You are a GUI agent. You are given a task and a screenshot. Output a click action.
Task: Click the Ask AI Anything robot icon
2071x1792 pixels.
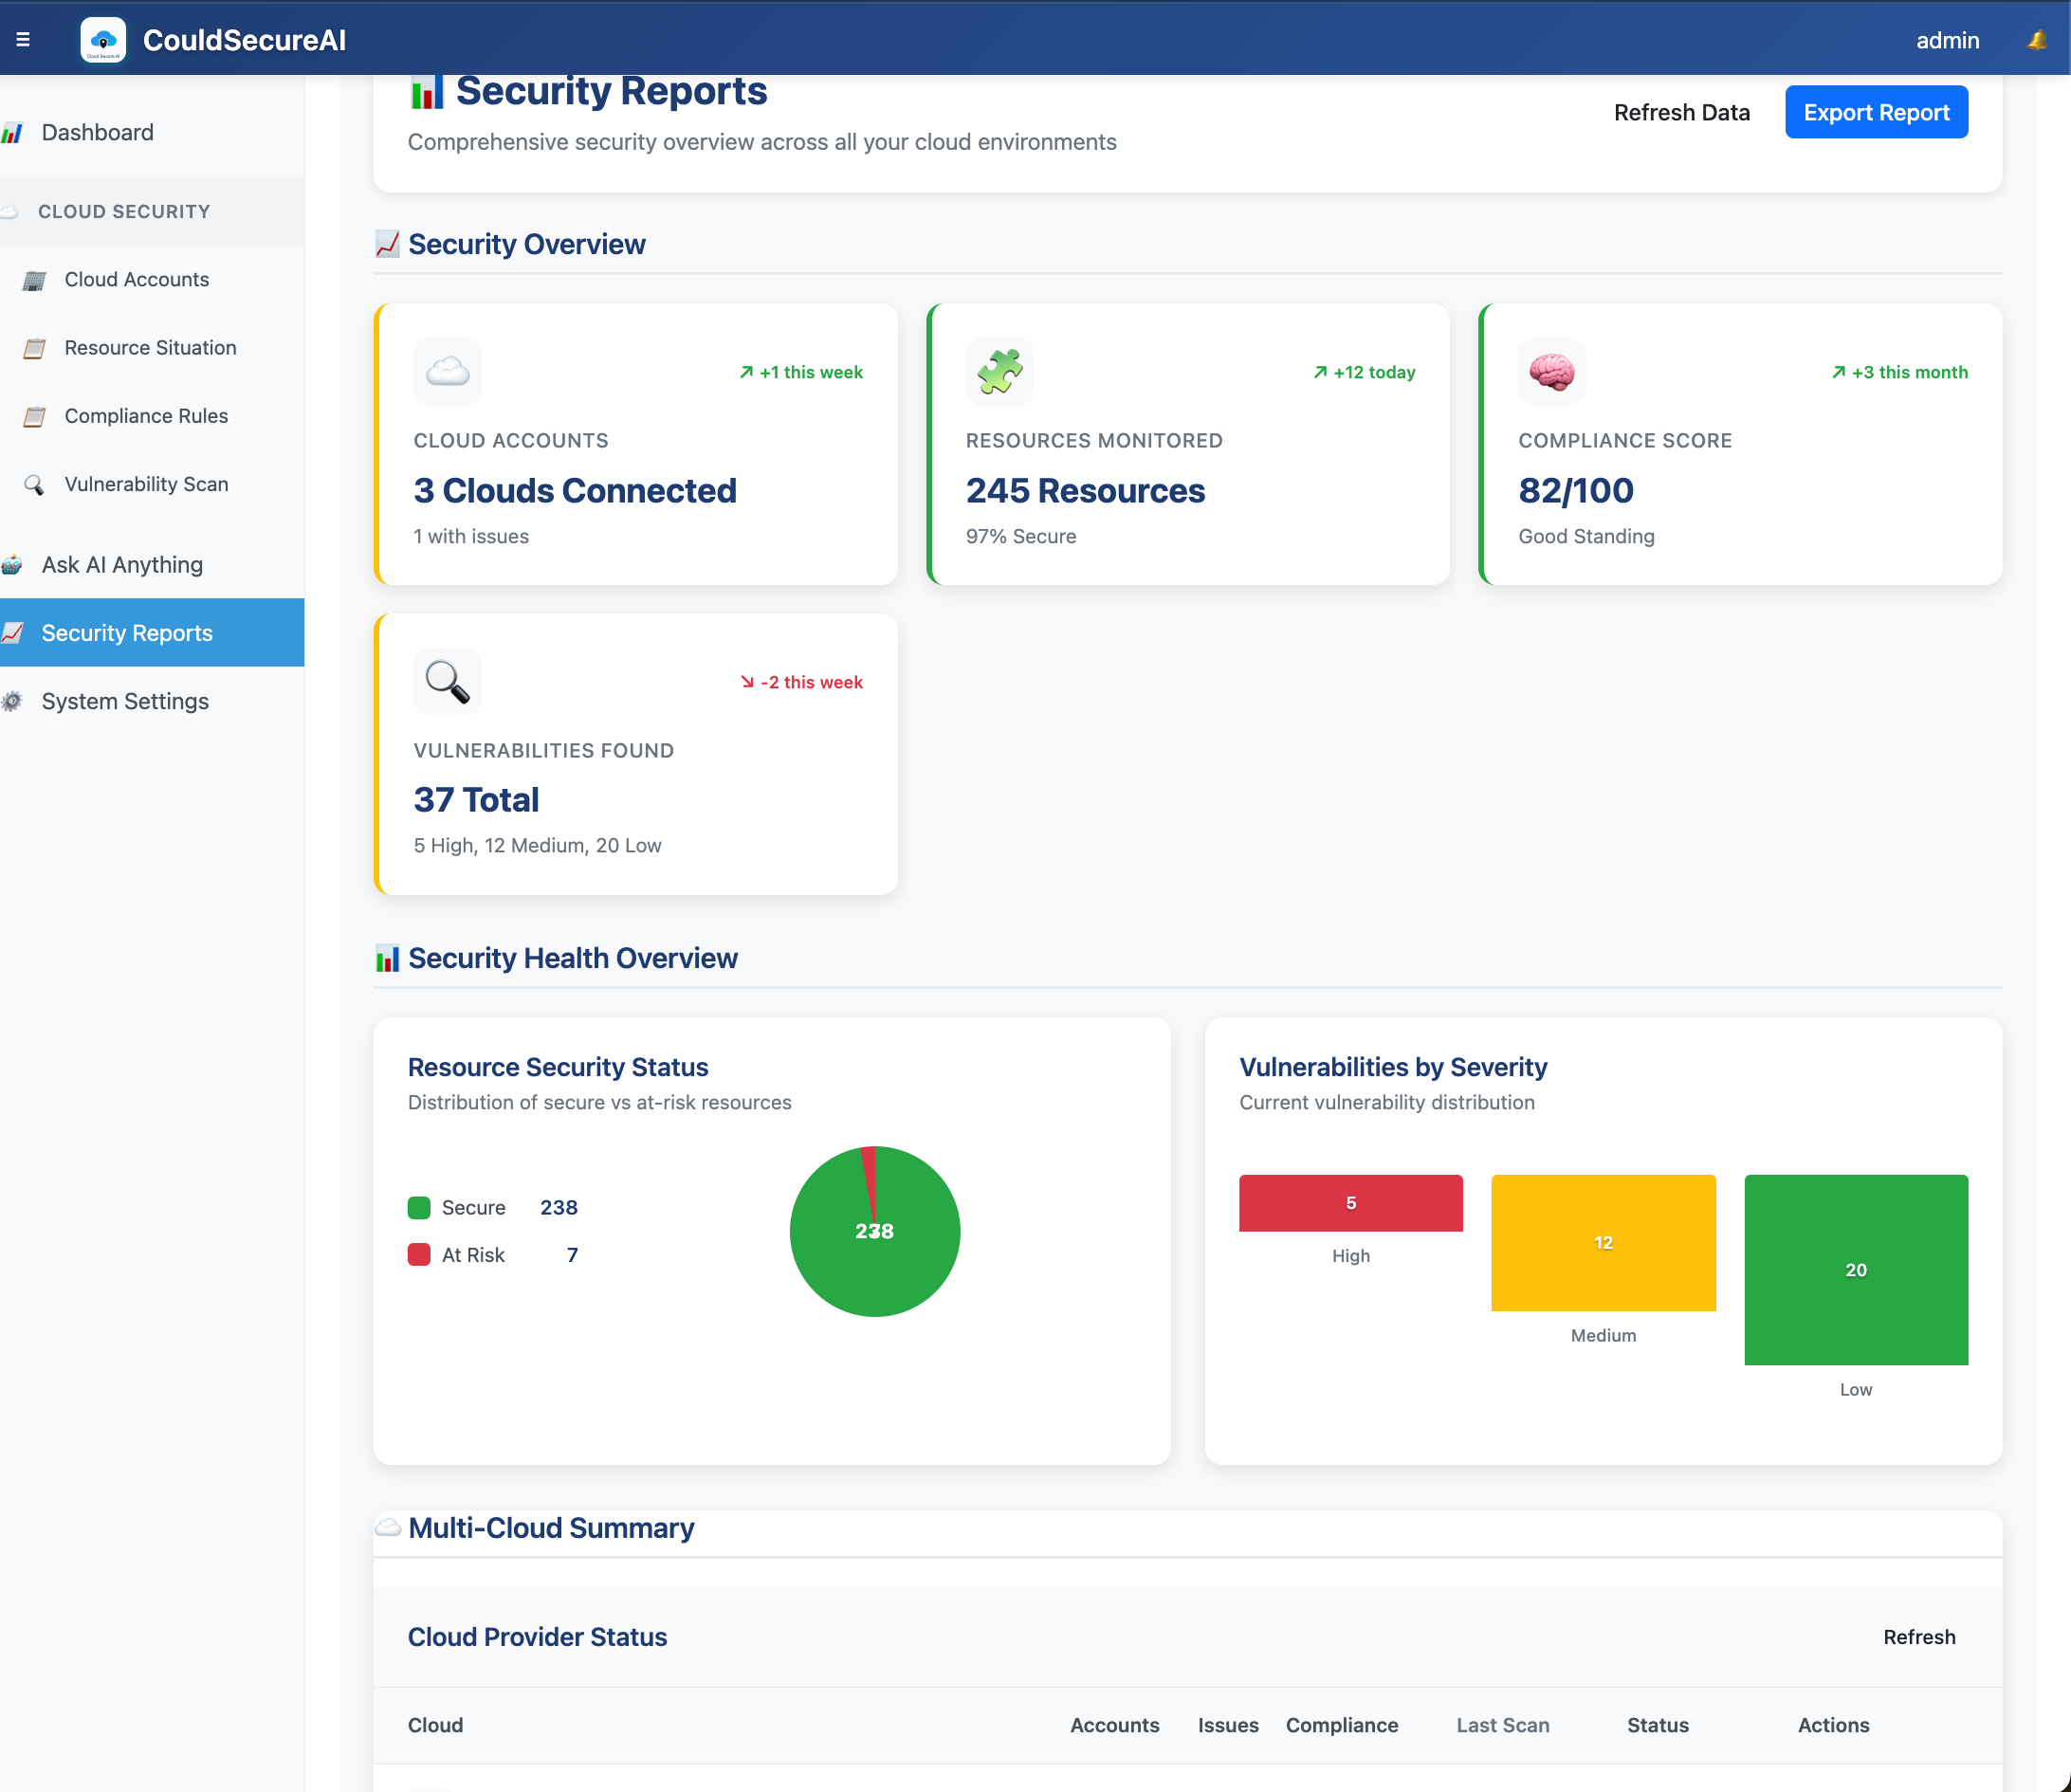point(12,564)
